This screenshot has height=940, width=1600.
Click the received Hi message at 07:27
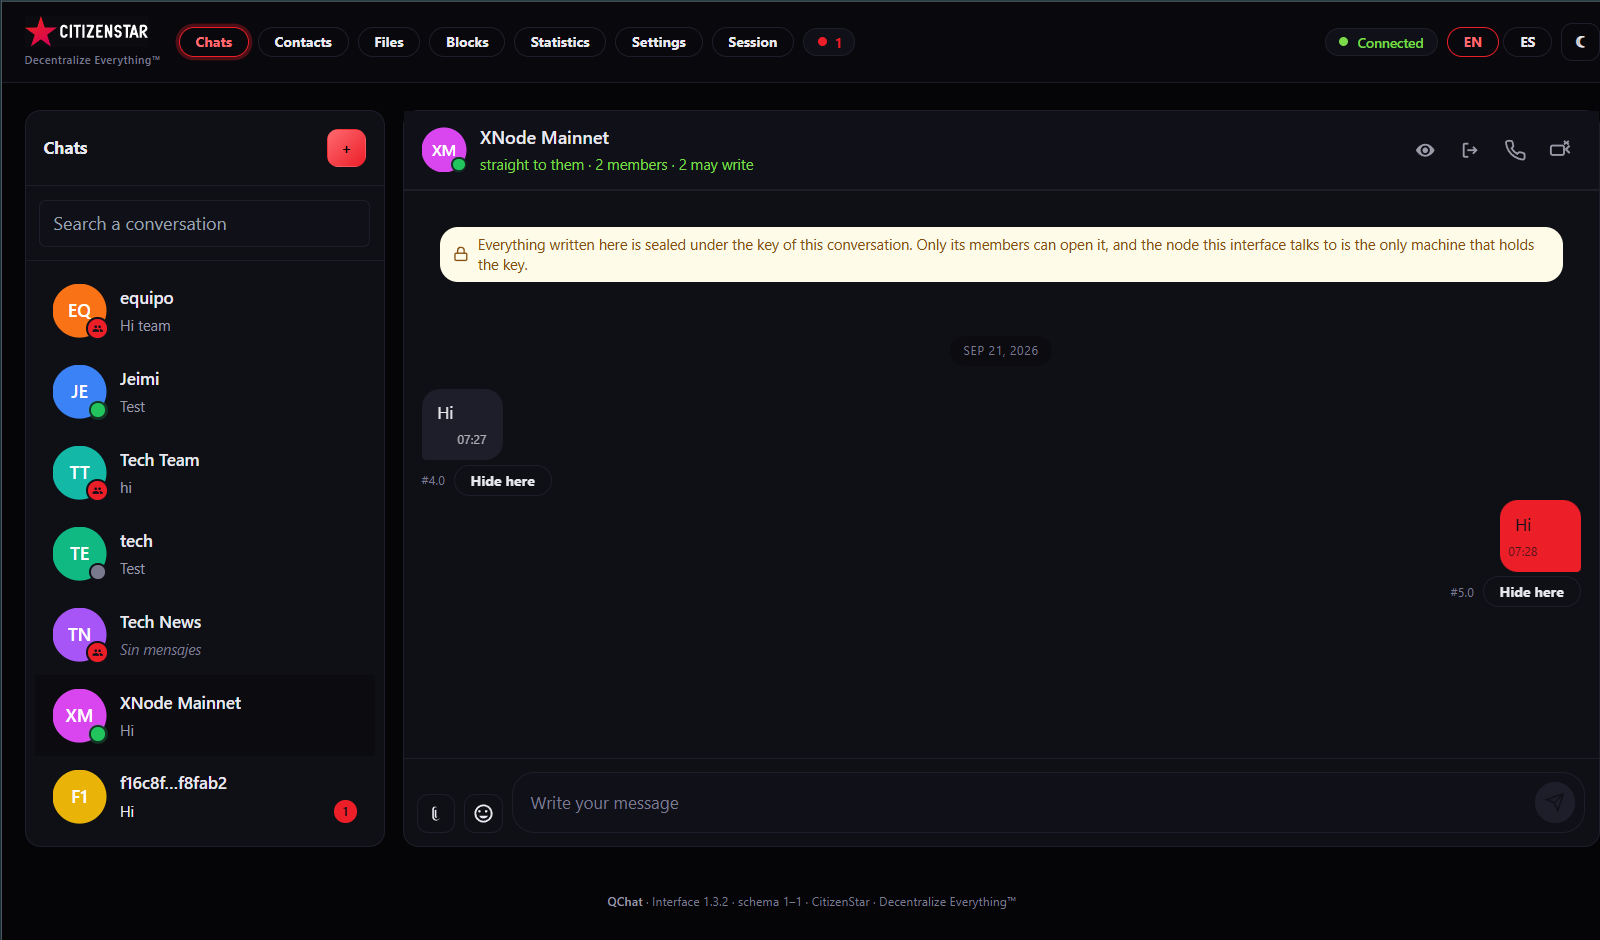tap(462, 424)
